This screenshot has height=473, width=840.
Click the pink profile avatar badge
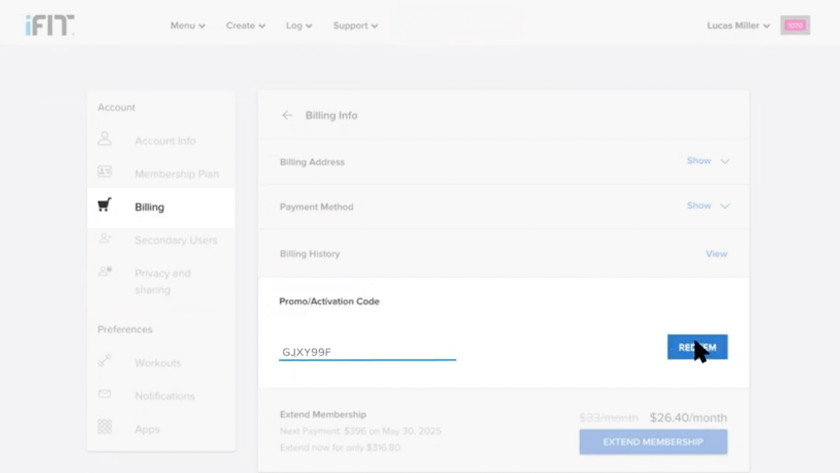795,26
